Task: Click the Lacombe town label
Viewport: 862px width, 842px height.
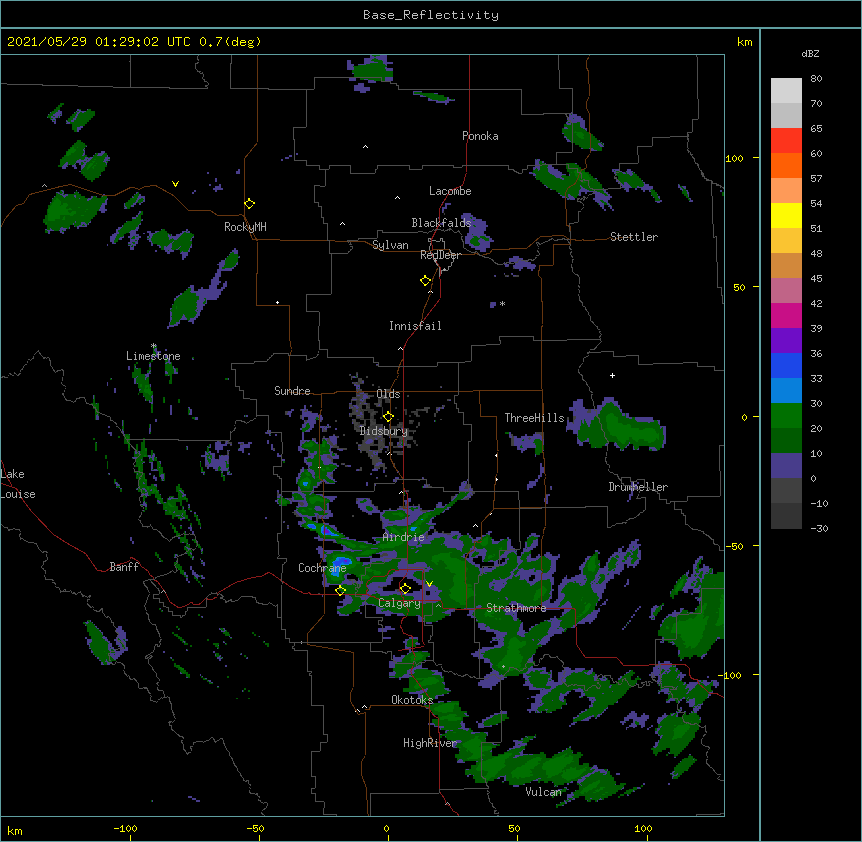Action: (450, 191)
